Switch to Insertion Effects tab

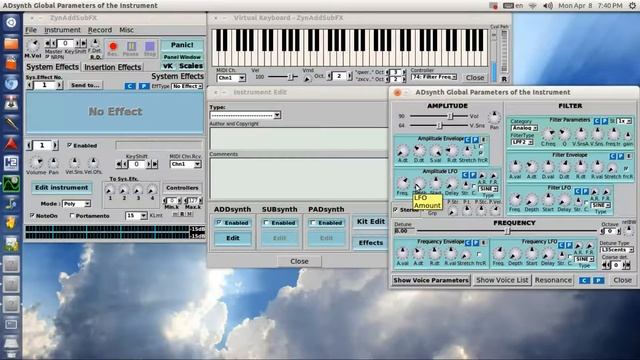pyautogui.click(x=113, y=67)
